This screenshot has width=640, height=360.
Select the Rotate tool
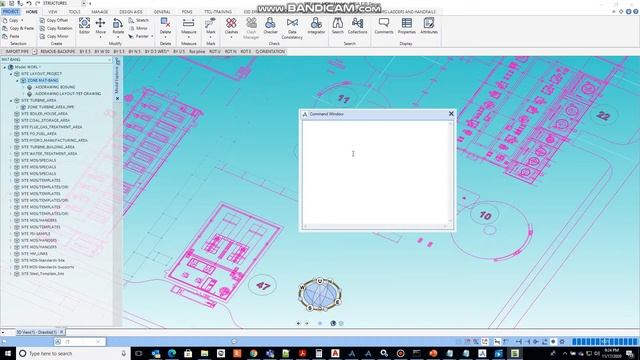[118, 26]
